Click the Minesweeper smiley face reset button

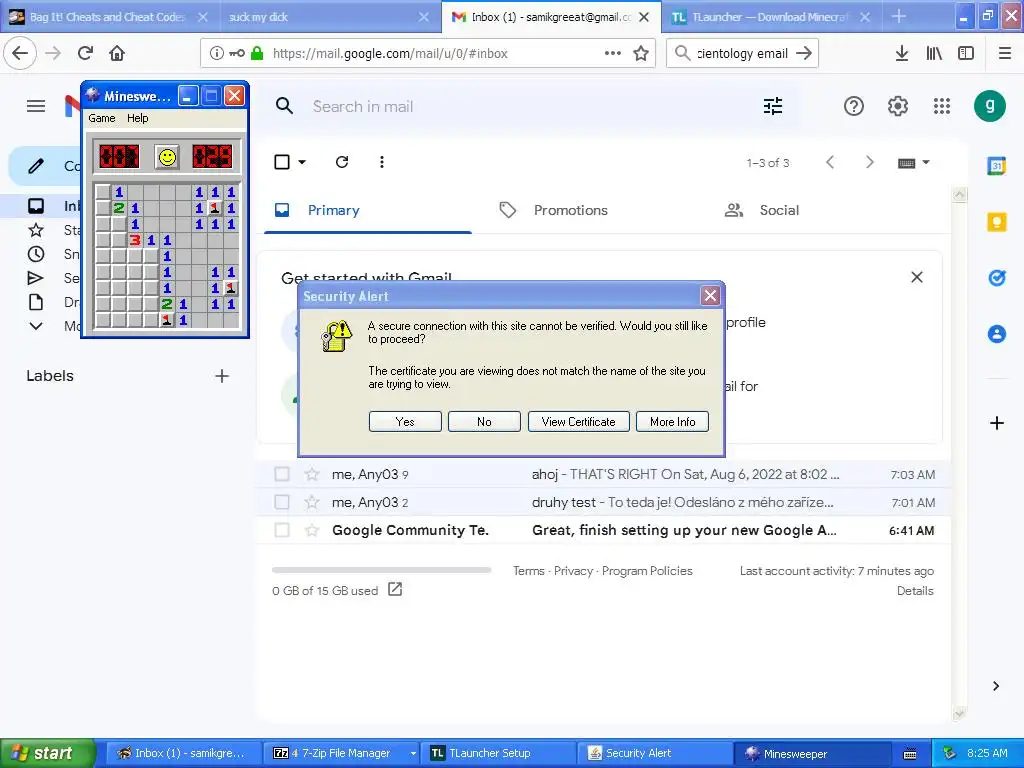167,157
